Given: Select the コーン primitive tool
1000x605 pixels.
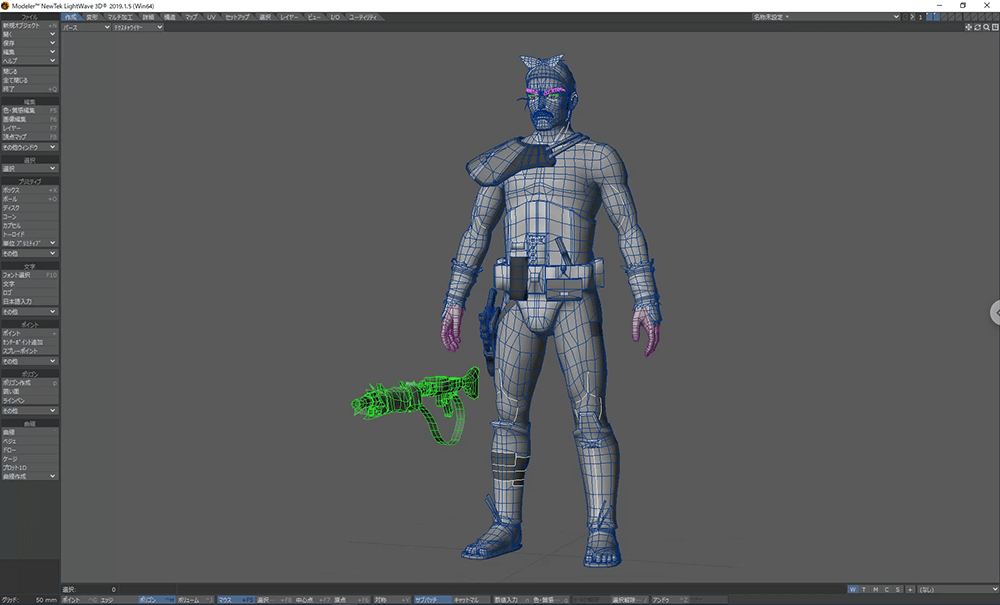Looking at the screenshot, I should 29,217.
